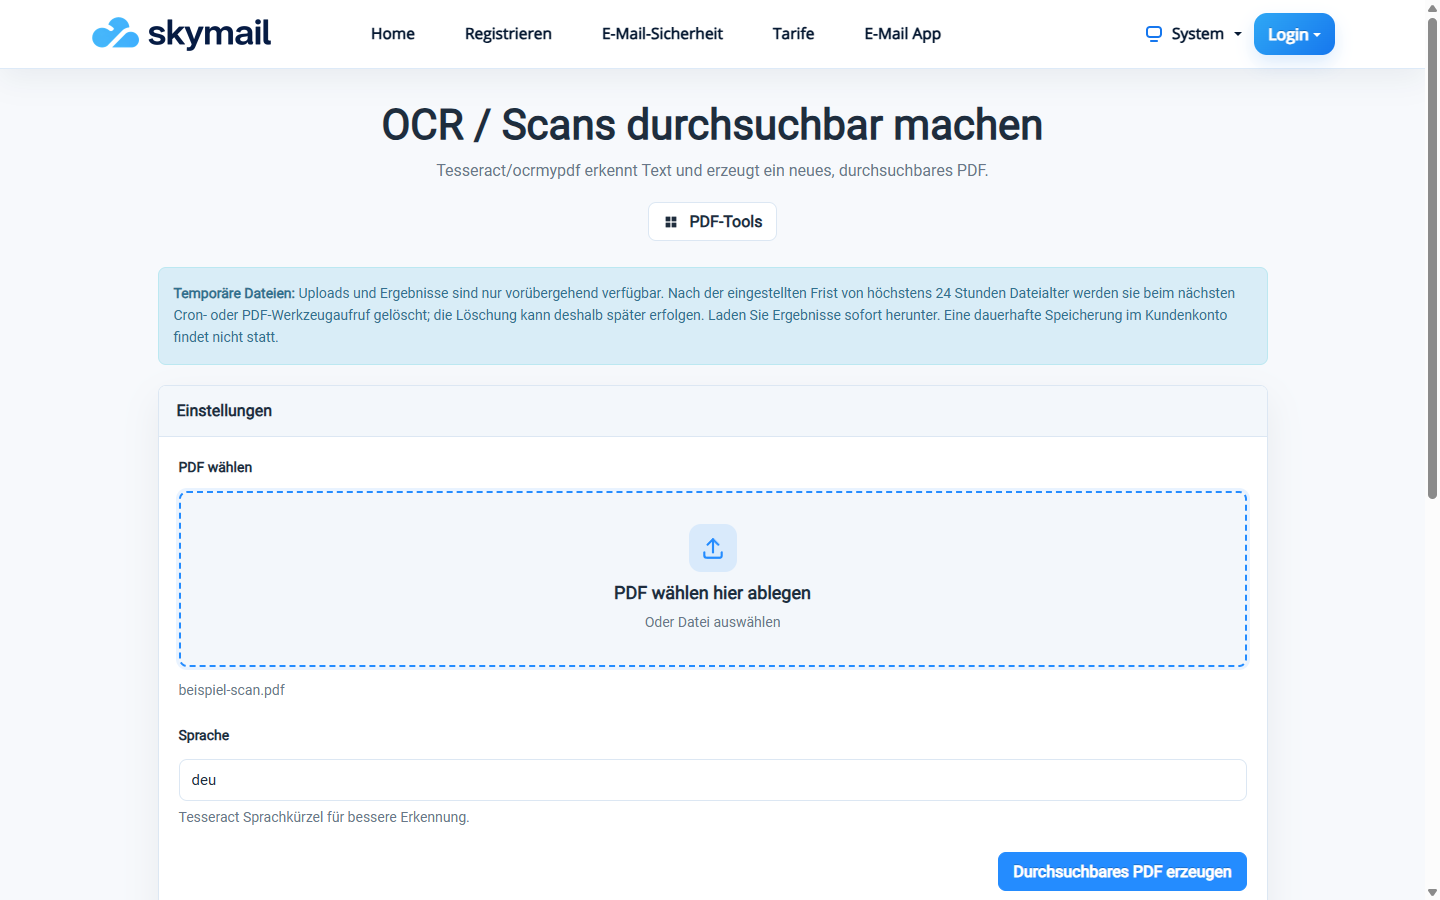Click the Einstellungen card header
The image size is (1440, 900).
pyautogui.click(x=713, y=411)
